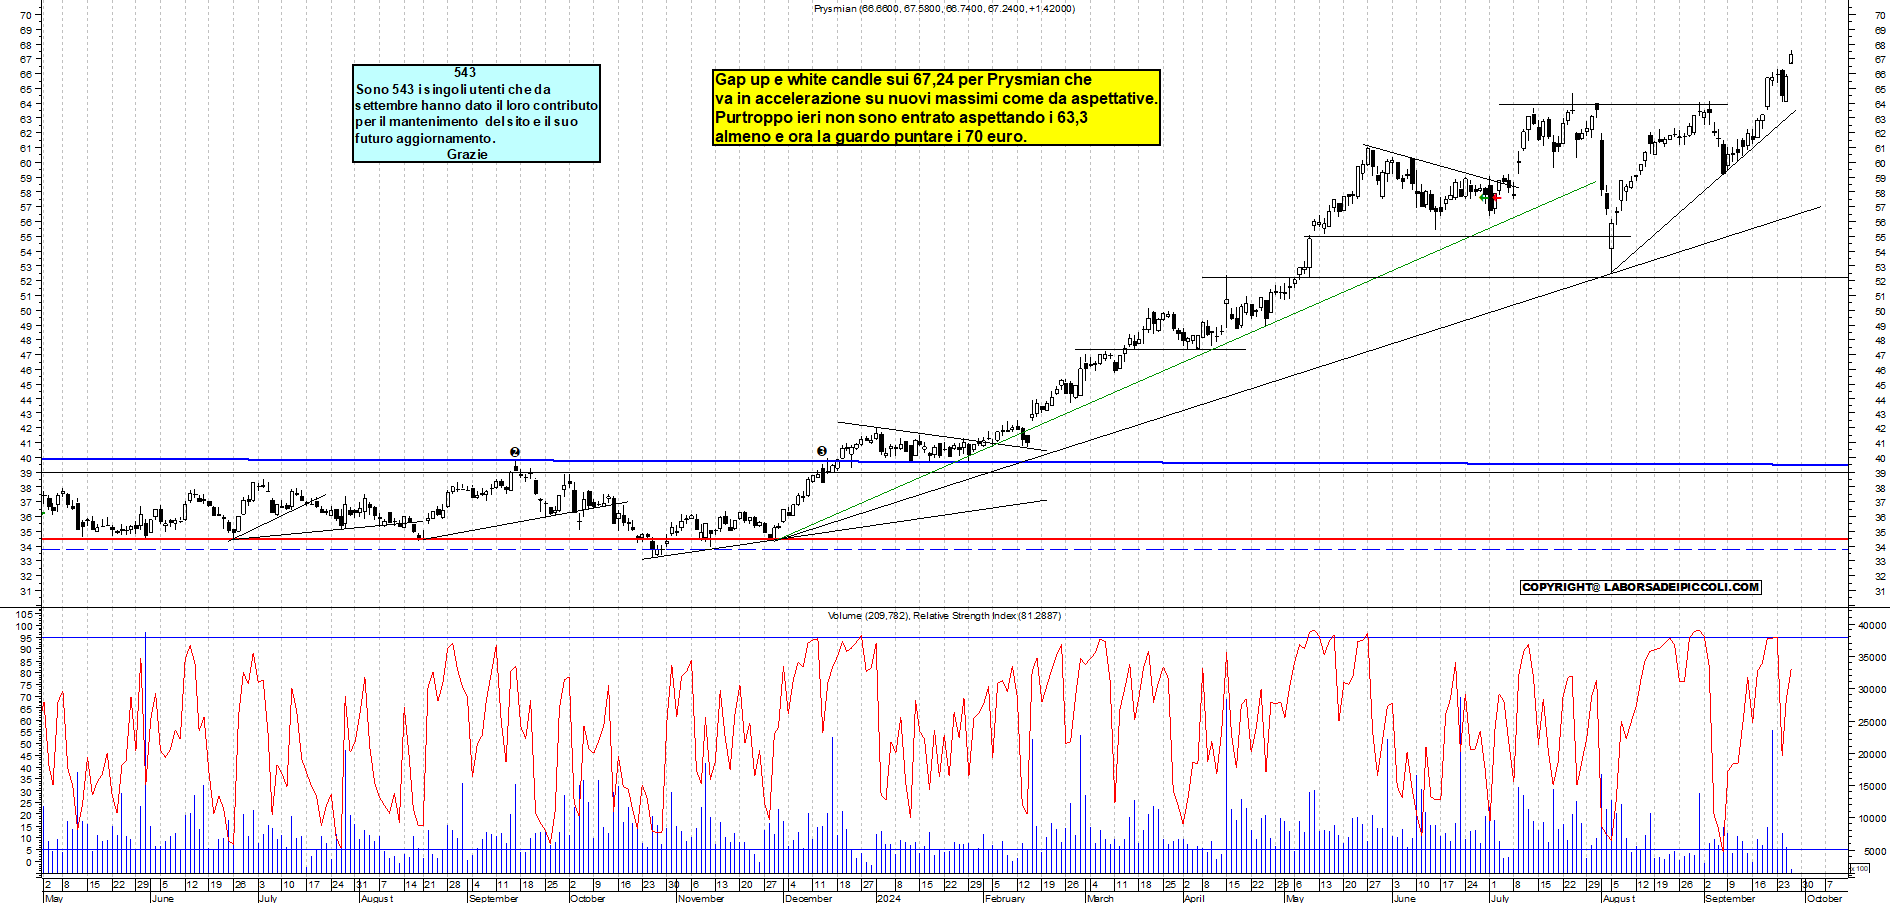Click the April month label

click(x=1194, y=898)
